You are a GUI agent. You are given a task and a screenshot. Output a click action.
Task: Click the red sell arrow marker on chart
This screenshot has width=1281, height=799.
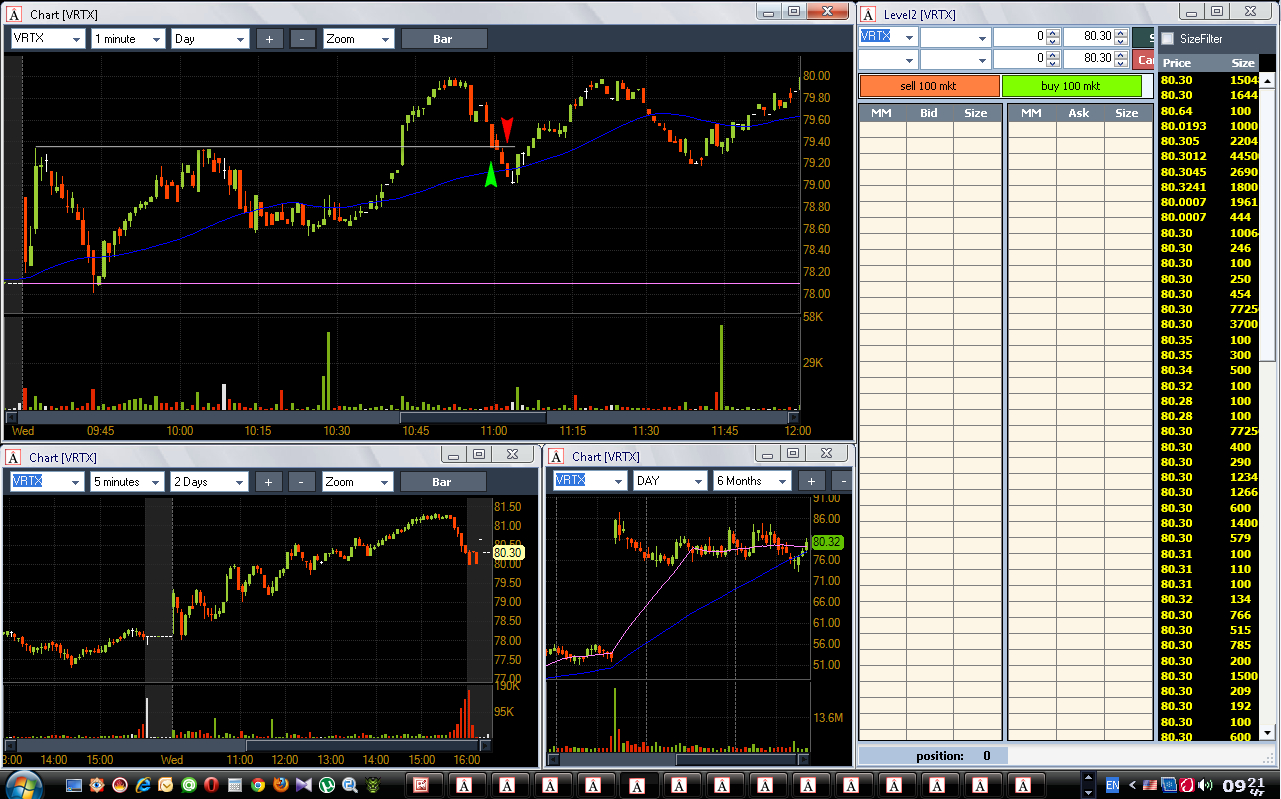coord(507,129)
